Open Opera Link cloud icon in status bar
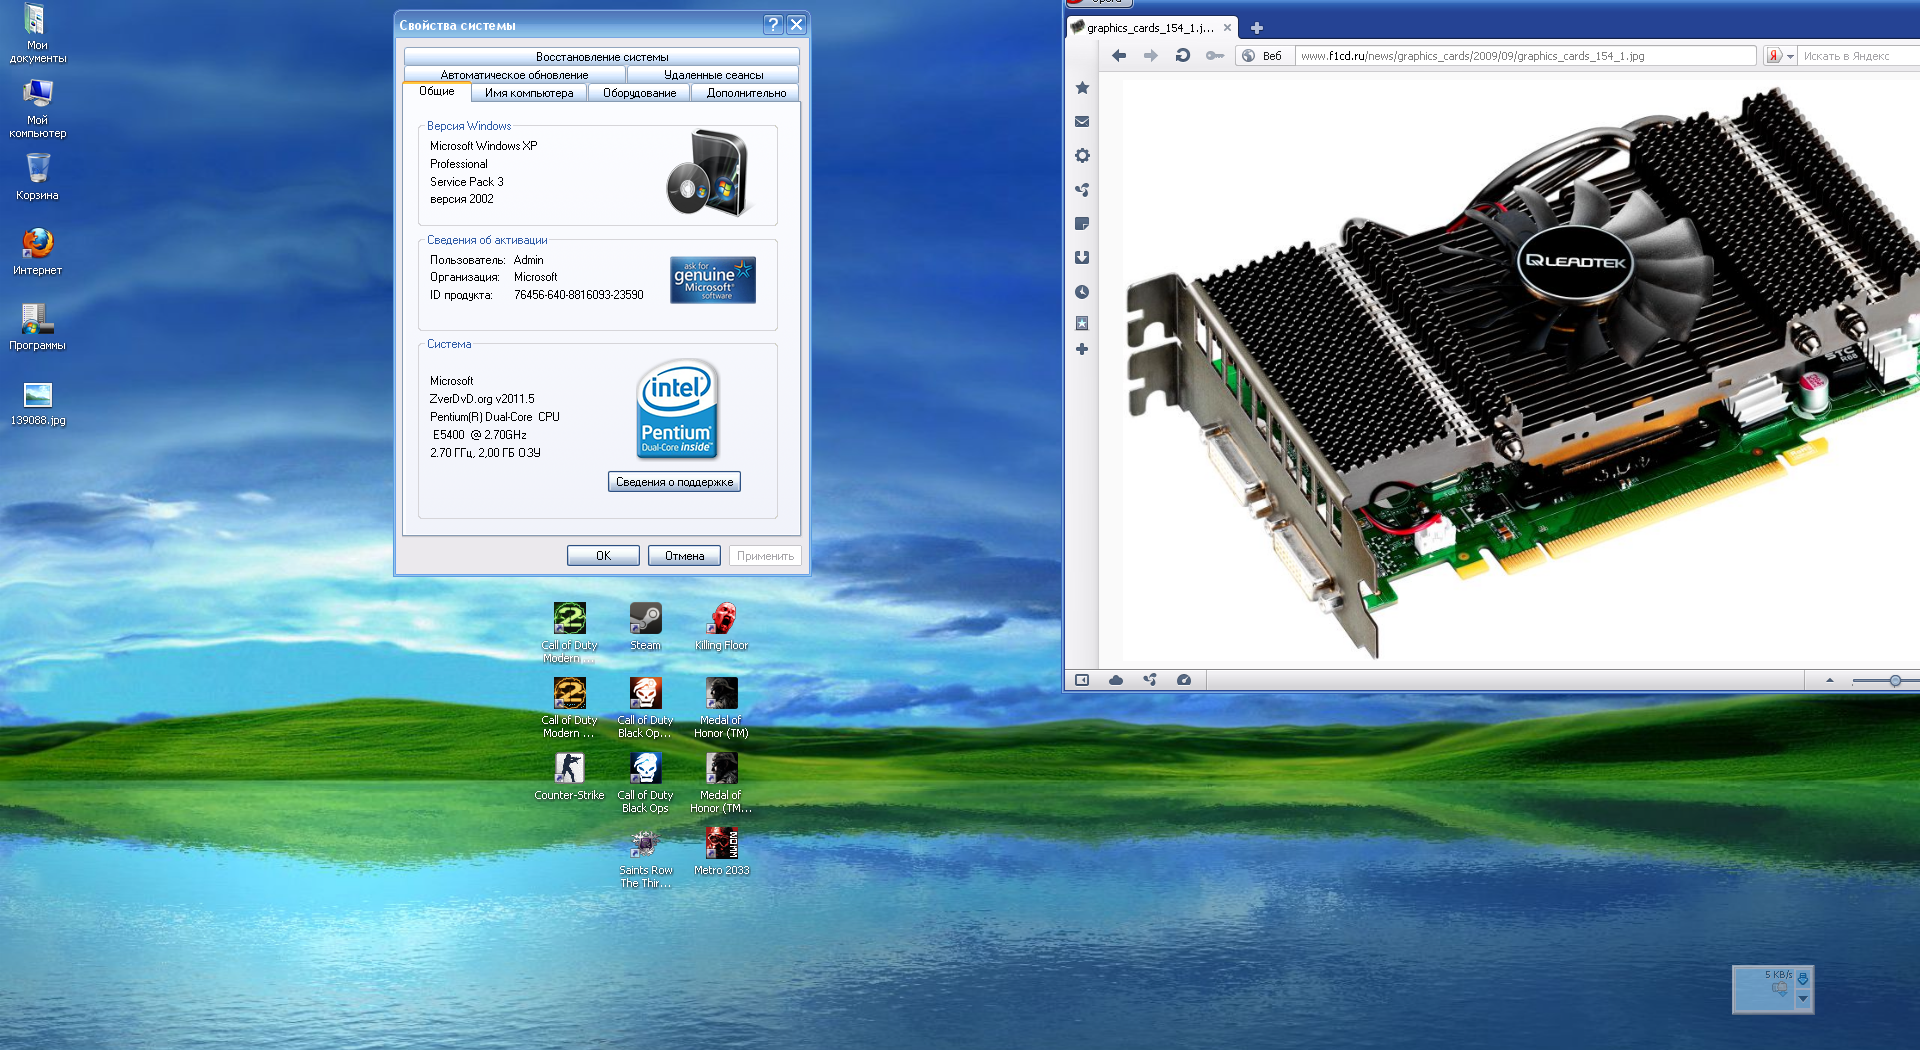The image size is (1920, 1050). (1116, 680)
